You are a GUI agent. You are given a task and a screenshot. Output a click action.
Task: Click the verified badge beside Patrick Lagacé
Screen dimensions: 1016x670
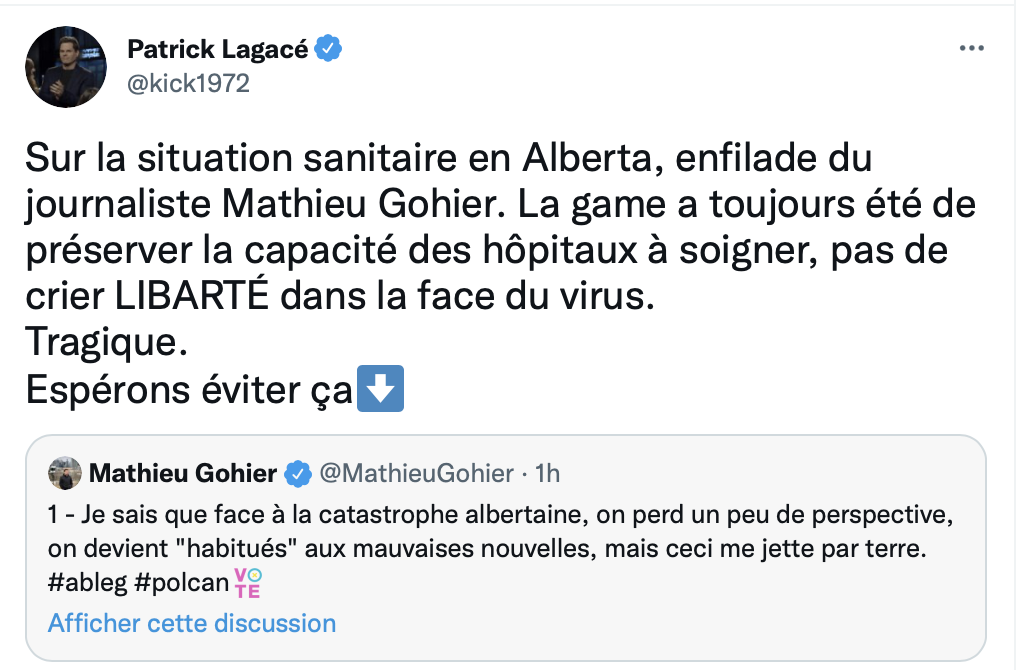click(329, 49)
